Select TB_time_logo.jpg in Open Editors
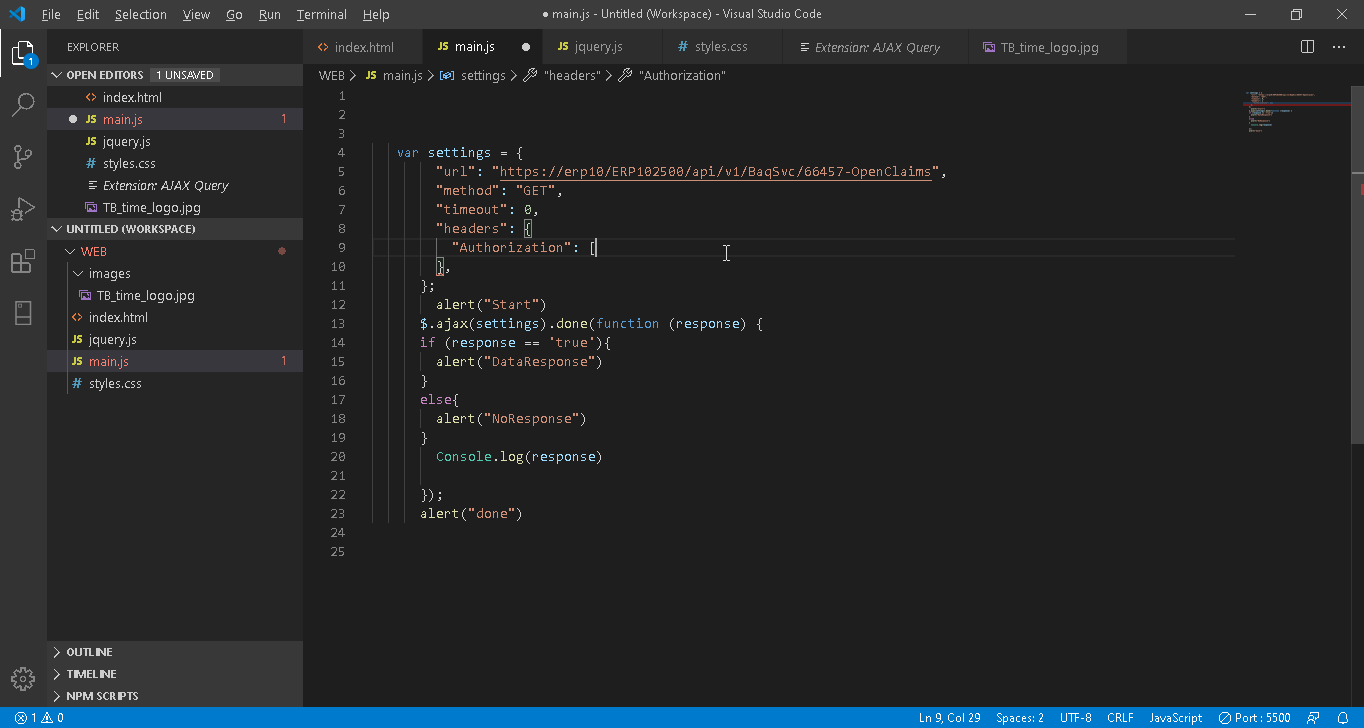The image size is (1364, 728). pos(175,207)
